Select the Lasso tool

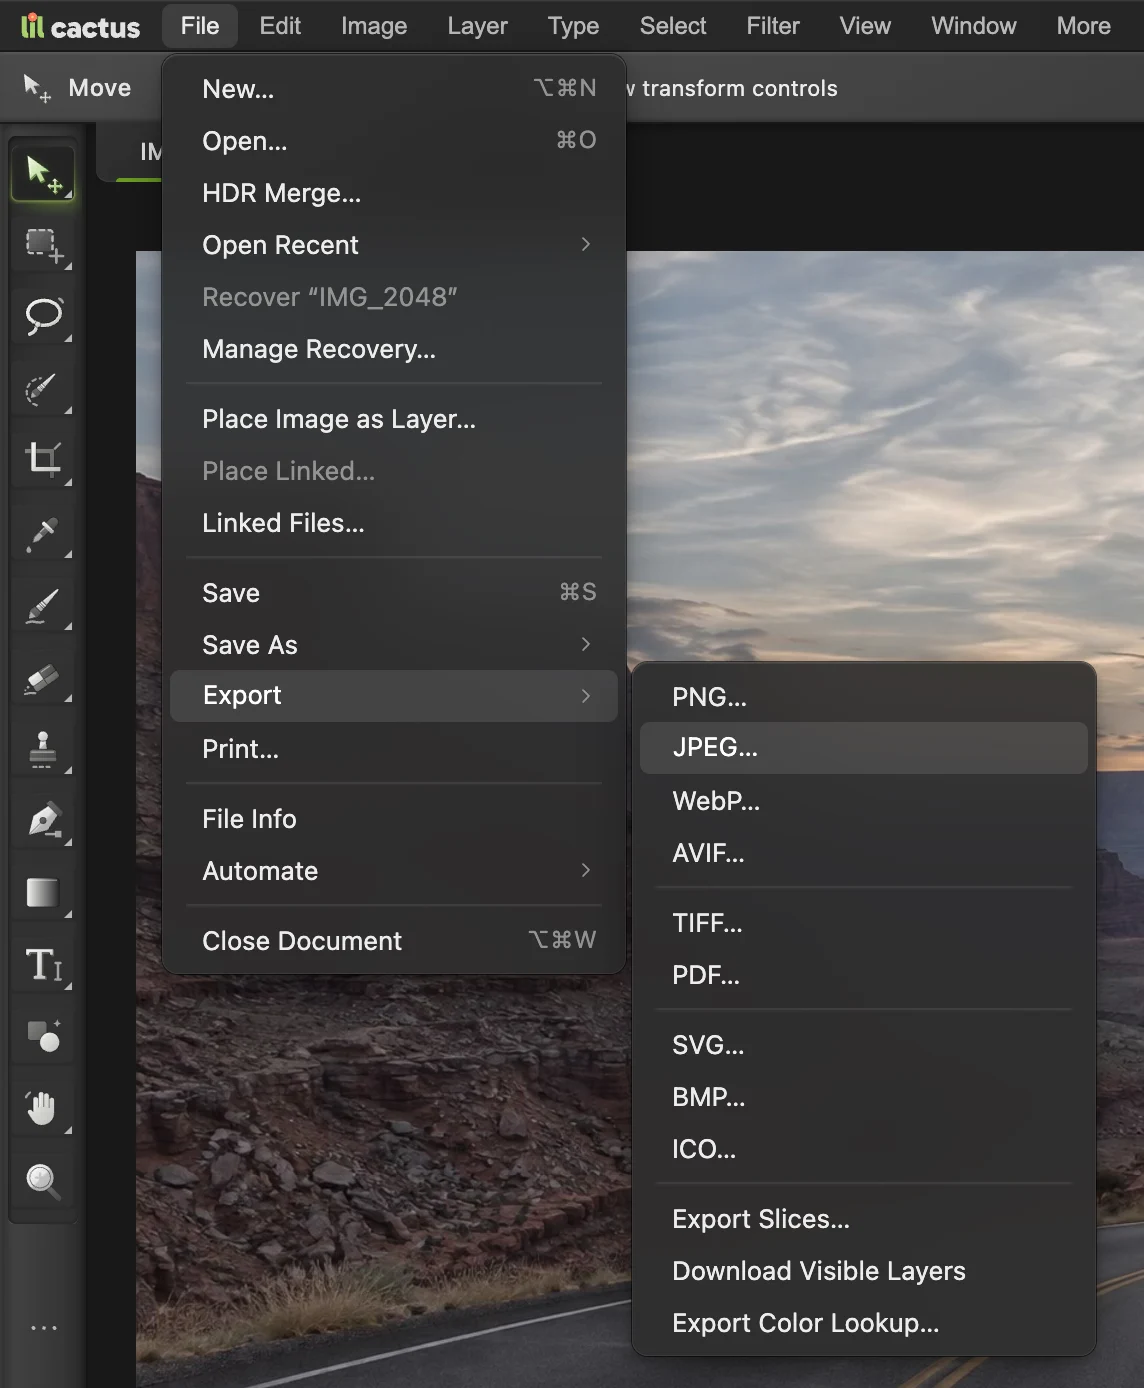(43, 317)
